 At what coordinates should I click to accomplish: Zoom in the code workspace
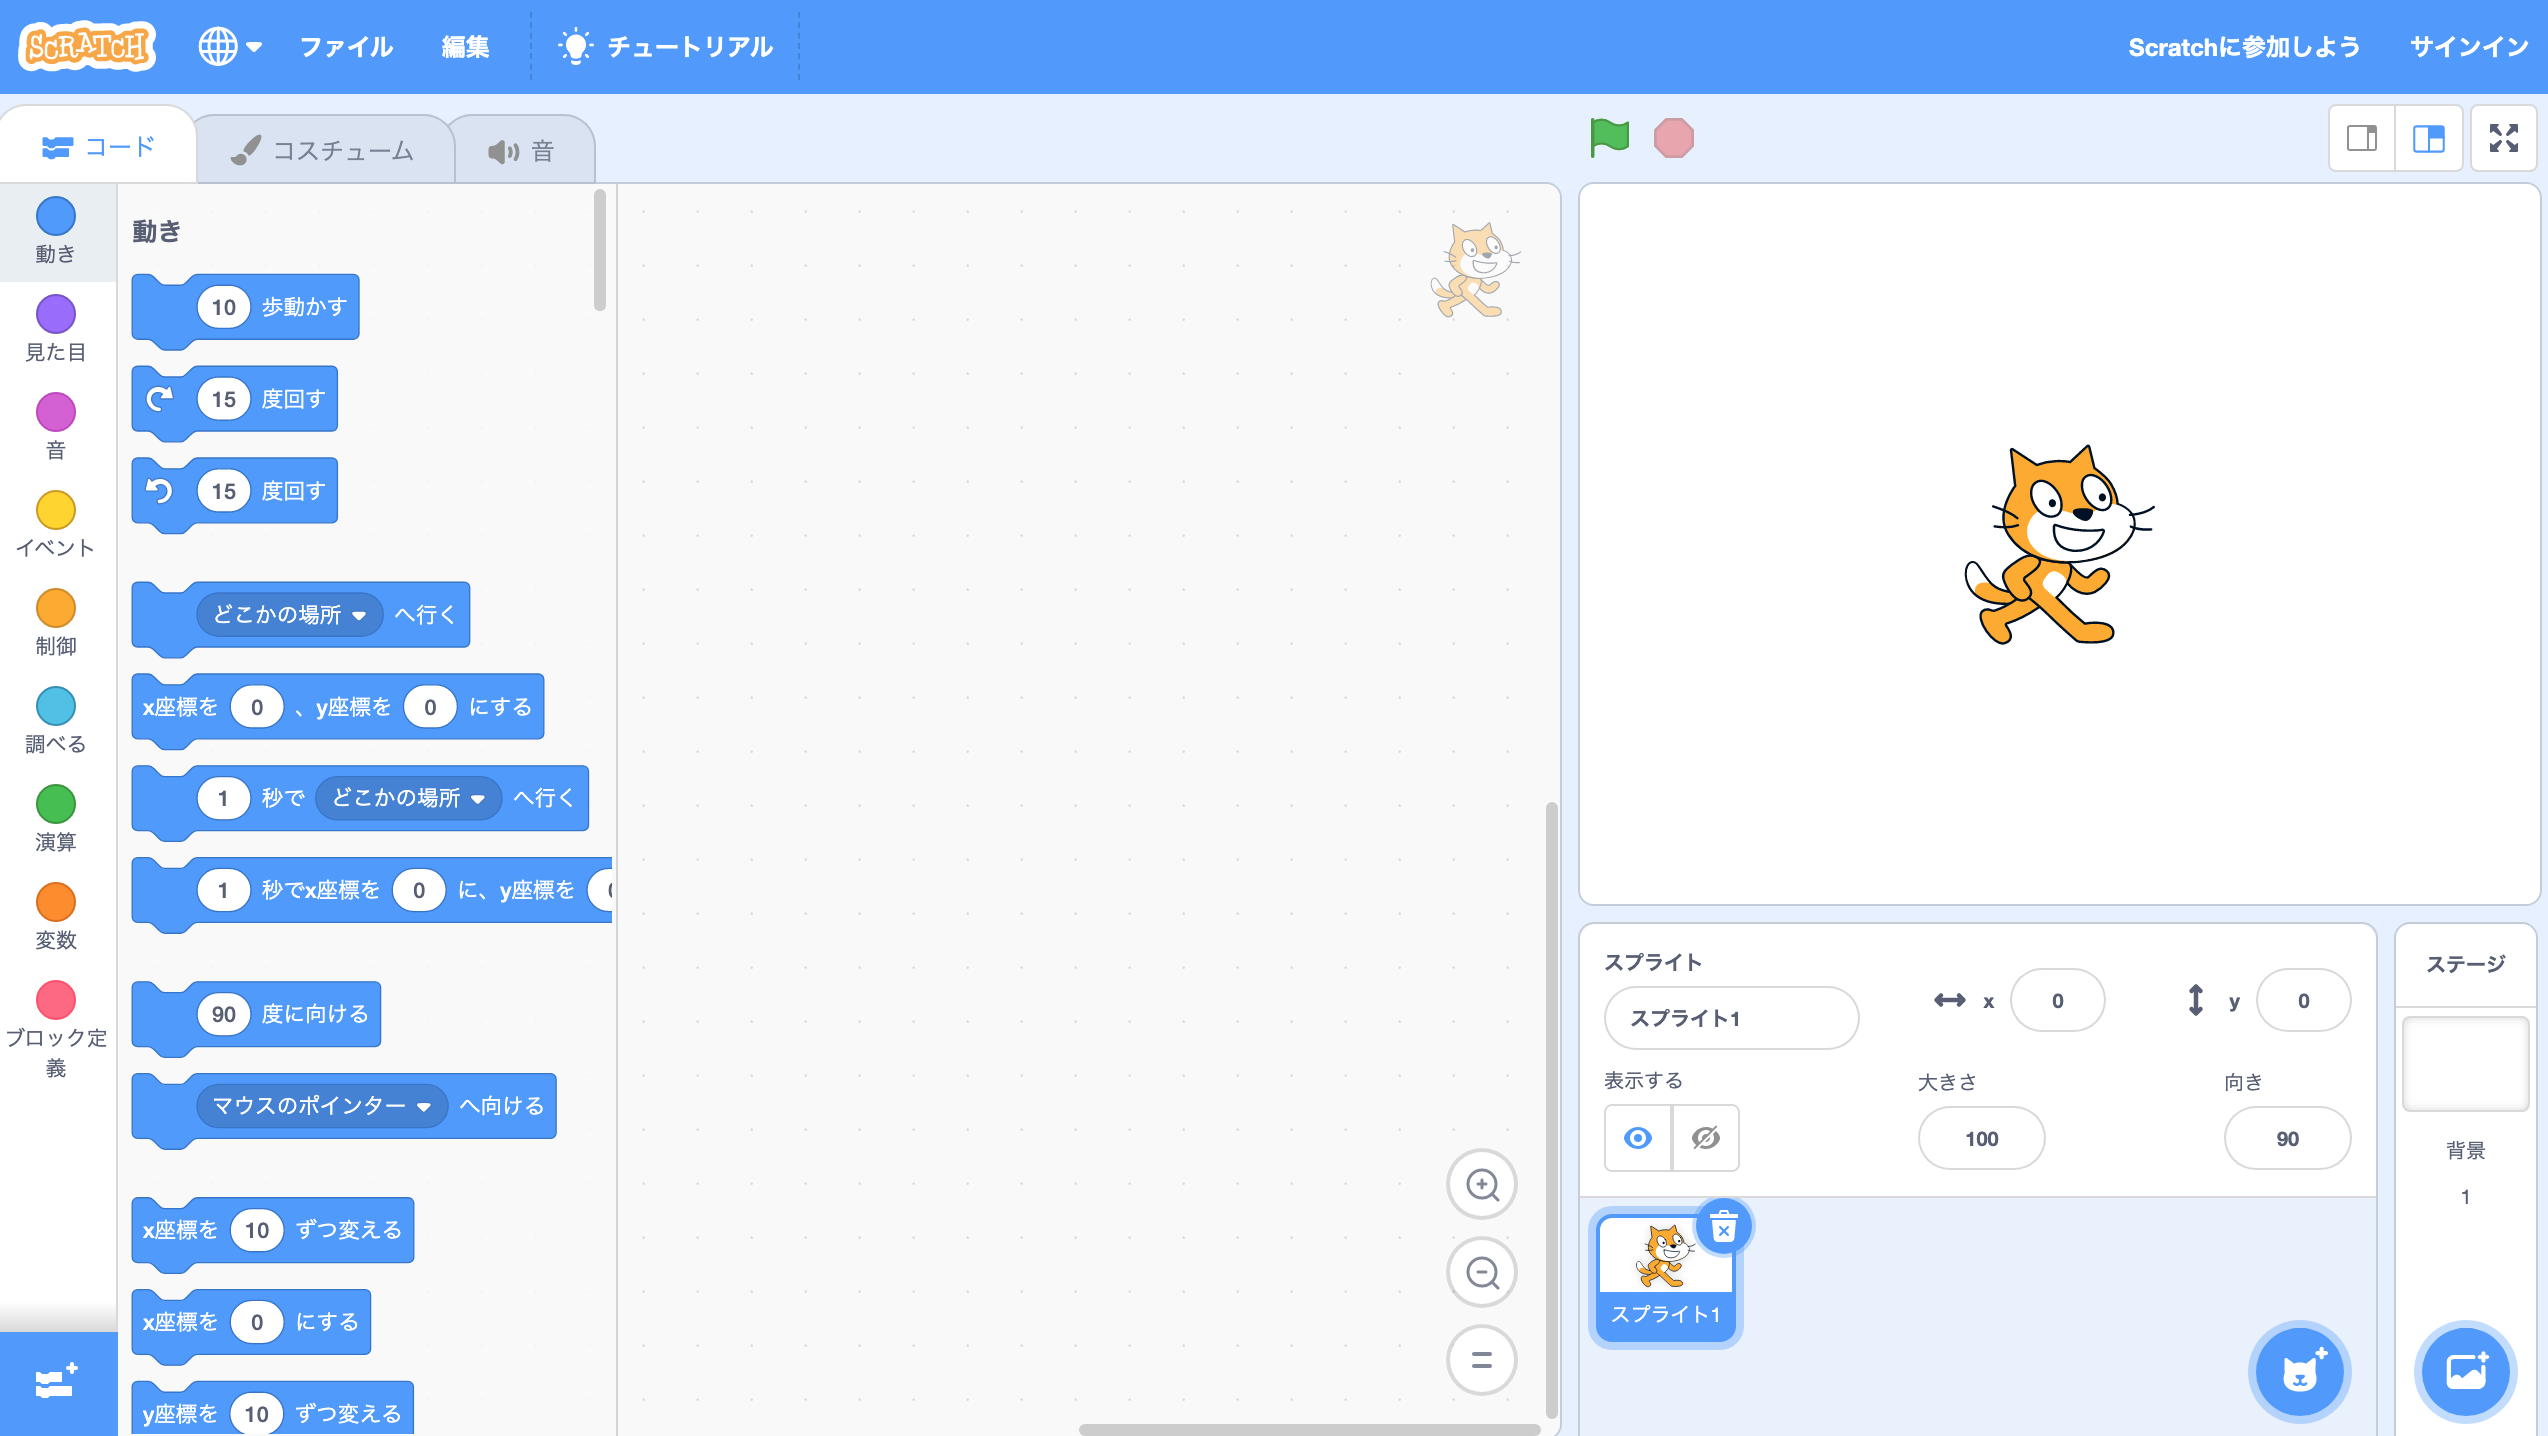pyautogui.click(x=1482, y=1185)
